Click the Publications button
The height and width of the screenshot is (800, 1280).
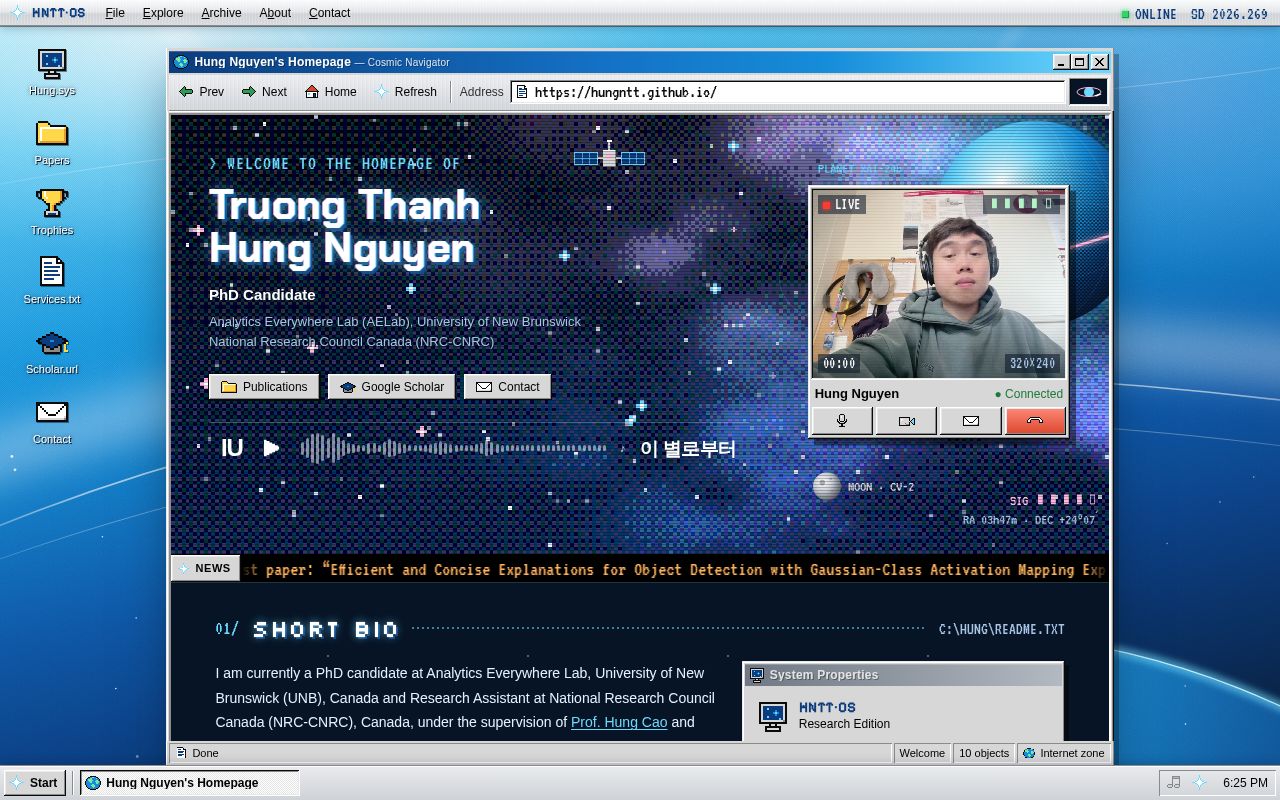(x=264, y=387)
